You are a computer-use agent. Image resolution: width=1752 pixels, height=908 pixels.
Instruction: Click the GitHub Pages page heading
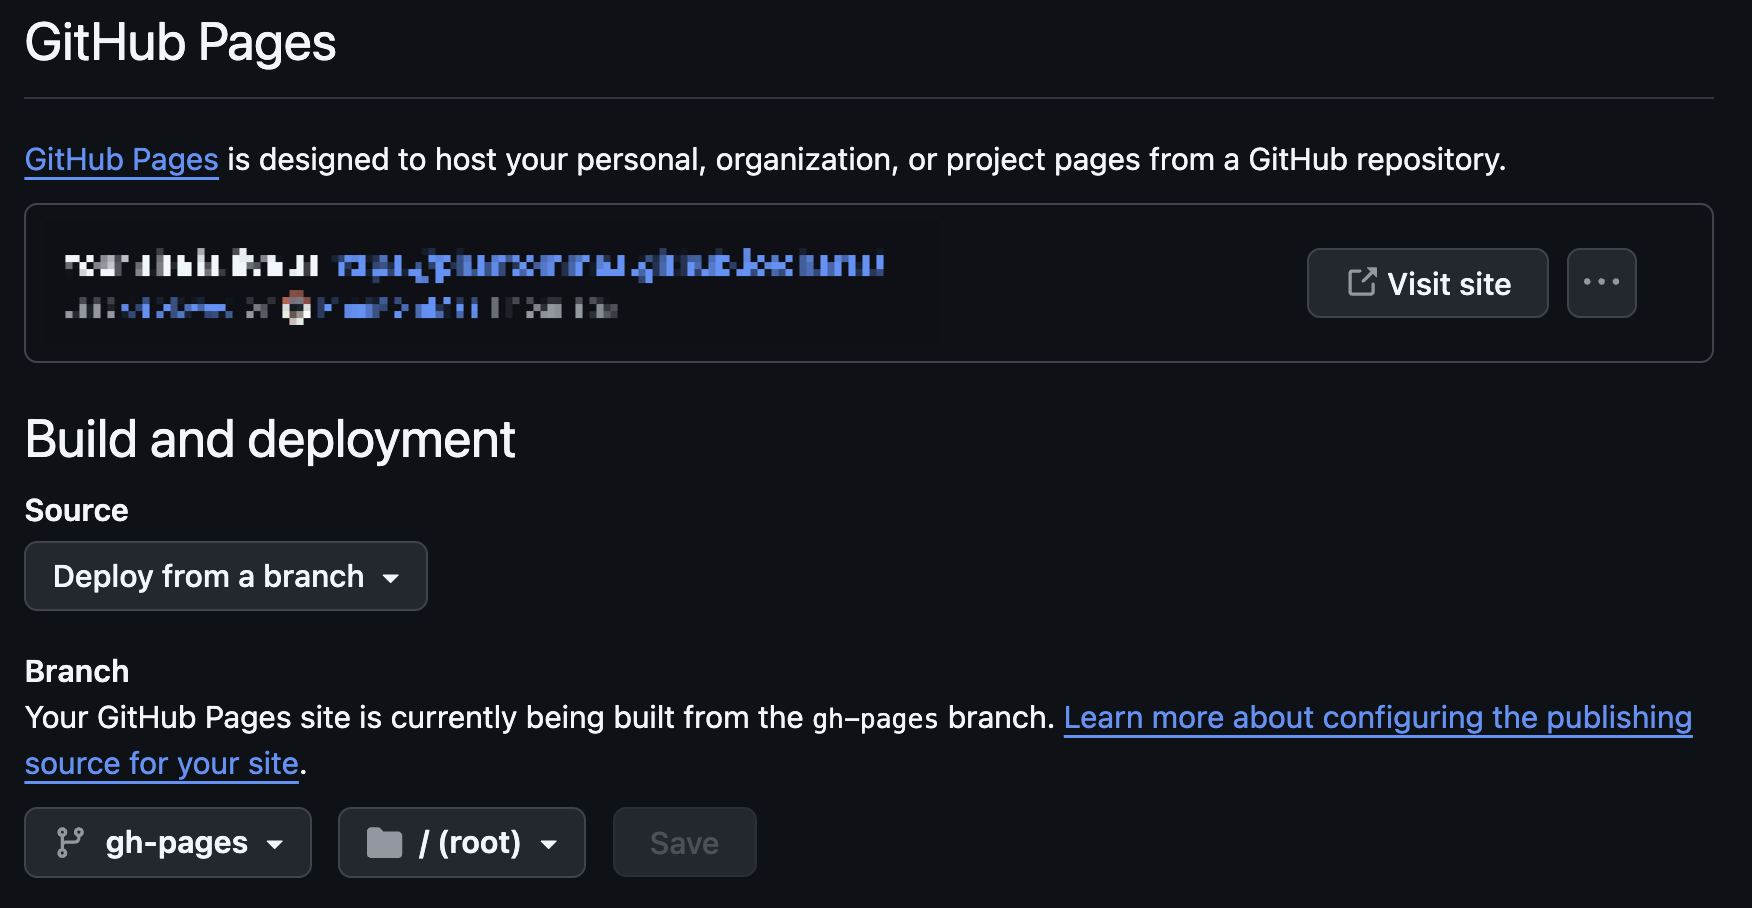click(180, 43)
